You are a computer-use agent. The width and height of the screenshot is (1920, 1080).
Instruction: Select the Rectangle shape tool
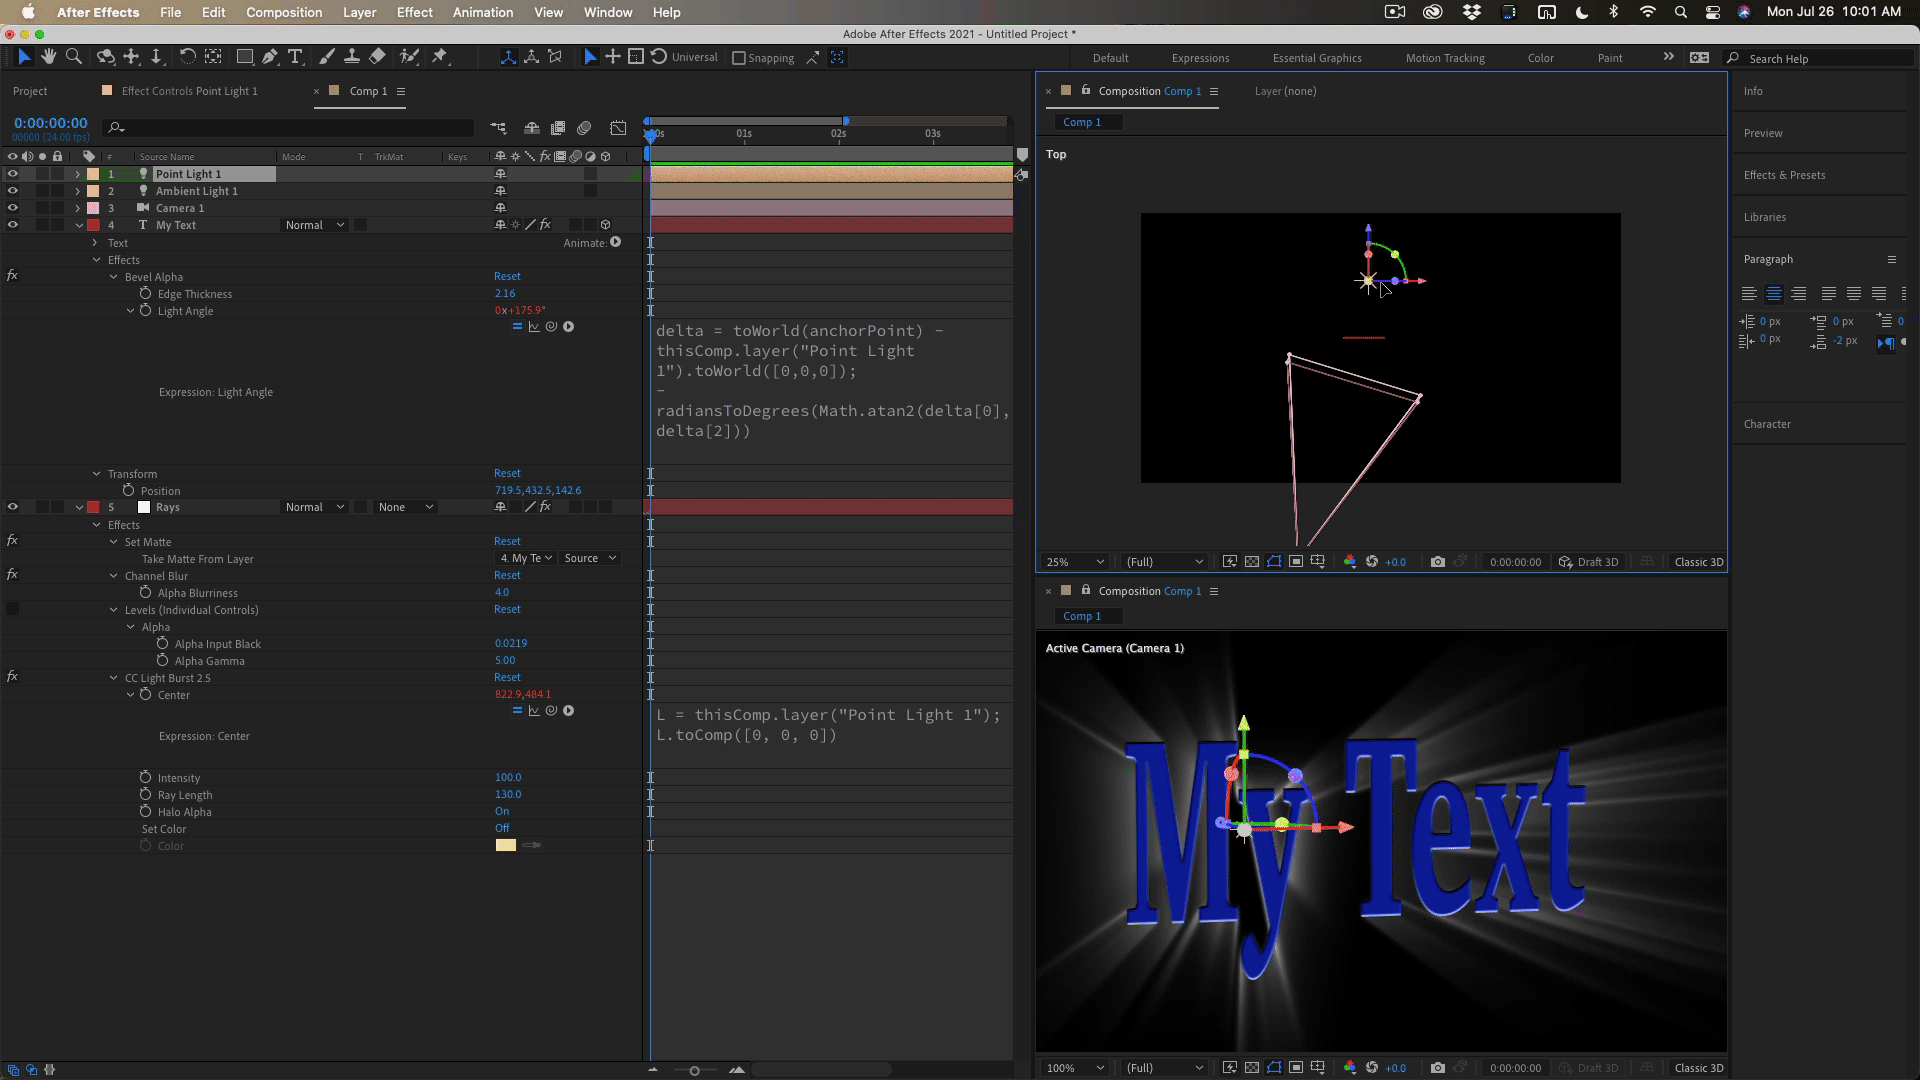tap(244, 57)
